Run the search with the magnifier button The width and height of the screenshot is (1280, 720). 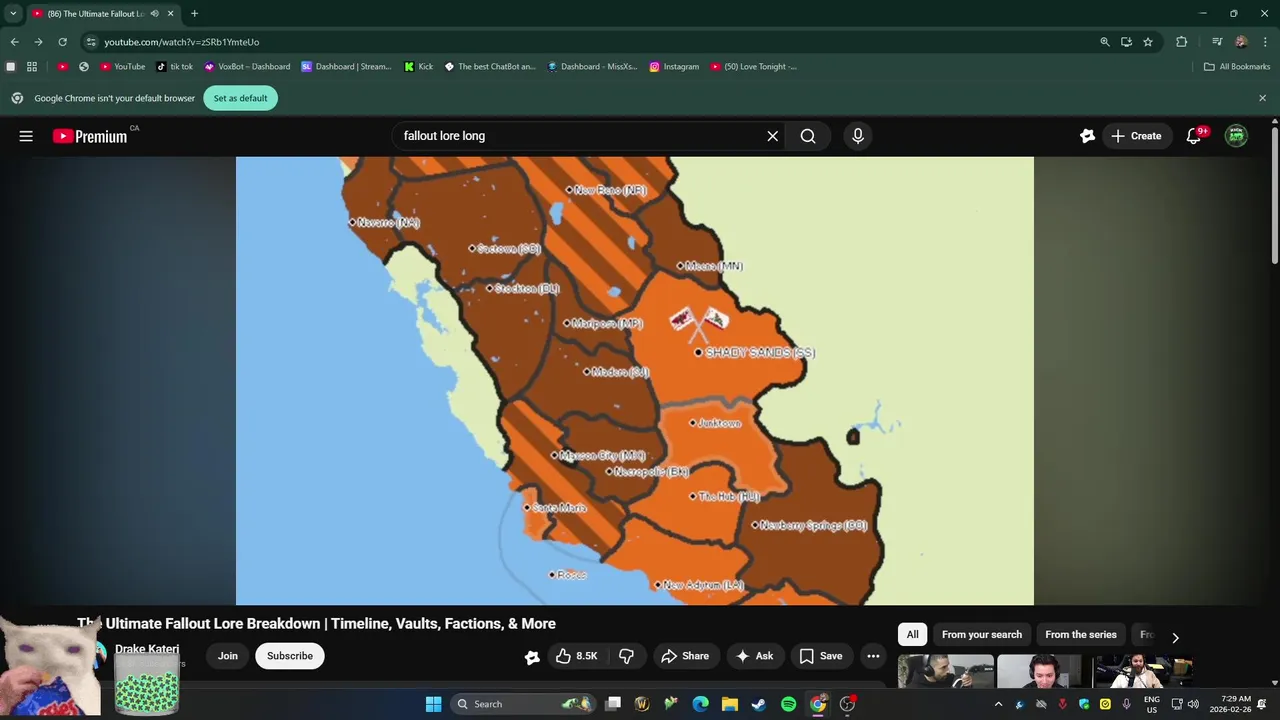pyautogui.click(x=808, y=136)
